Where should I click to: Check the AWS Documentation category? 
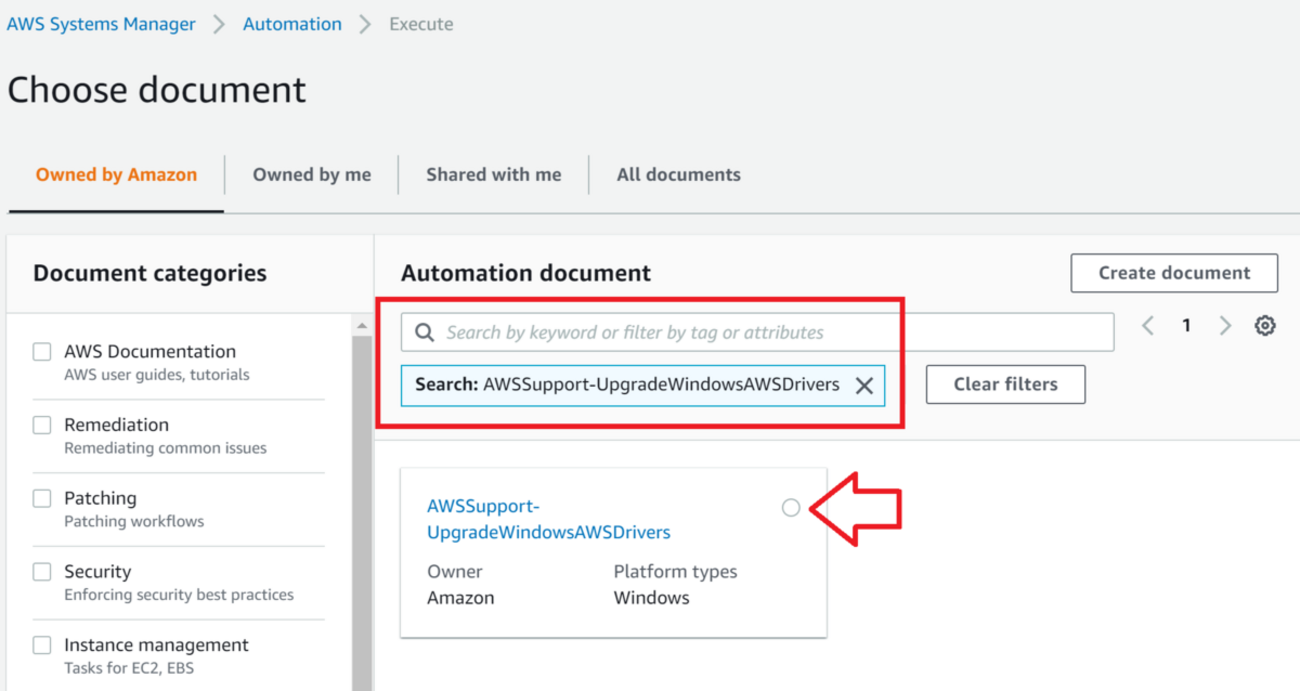tap(42, 352)
